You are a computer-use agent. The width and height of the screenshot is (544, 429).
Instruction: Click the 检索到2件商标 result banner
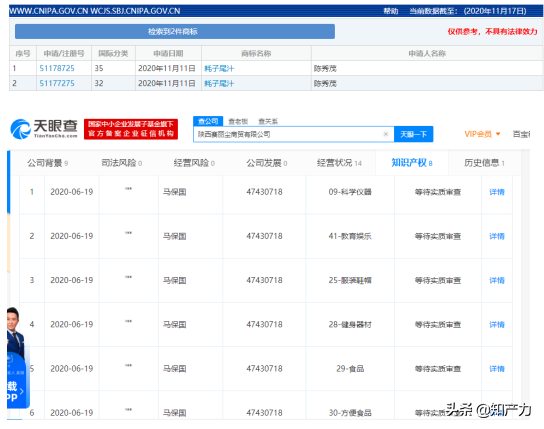[175, 32]
